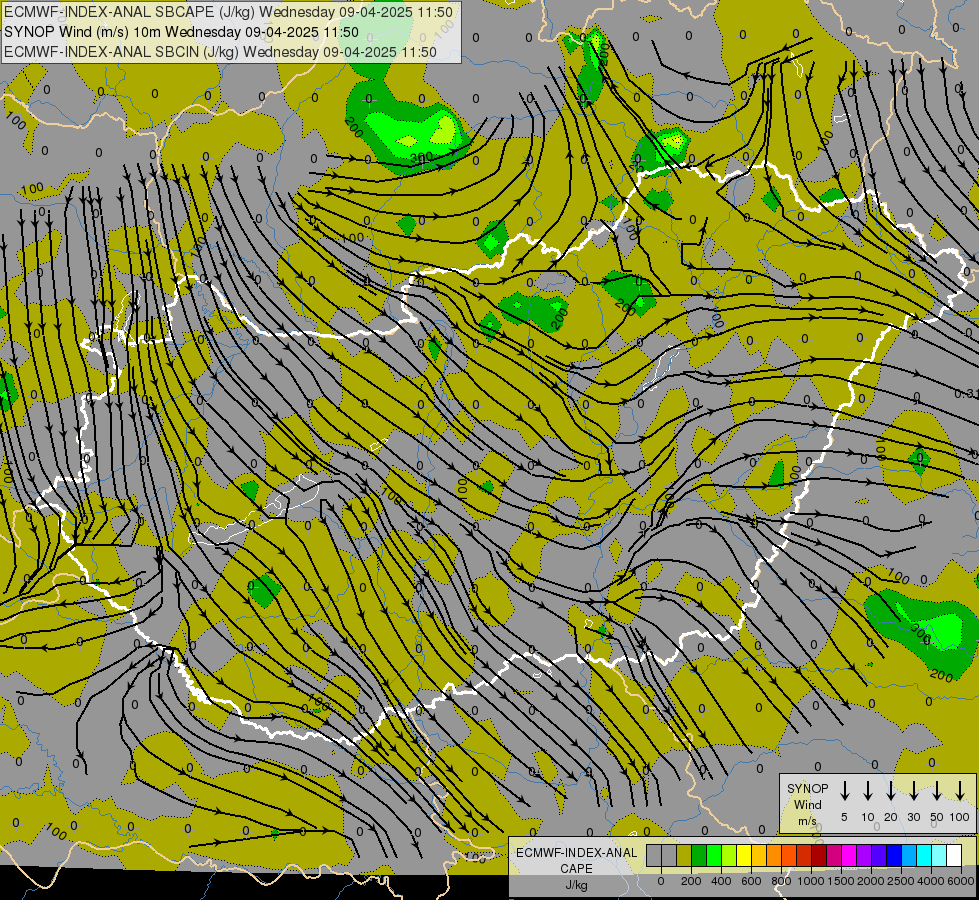The width and height of the screenshot is (979, 900).
Task: Click the 1500 tick label on CAPE scale
Action: pos(841,881)
